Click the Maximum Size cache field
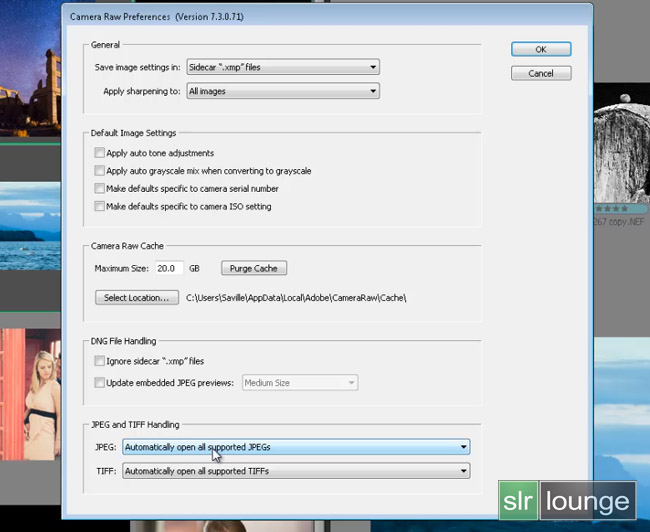Viewport: 650px width, 532px height. tap(169, 268)
